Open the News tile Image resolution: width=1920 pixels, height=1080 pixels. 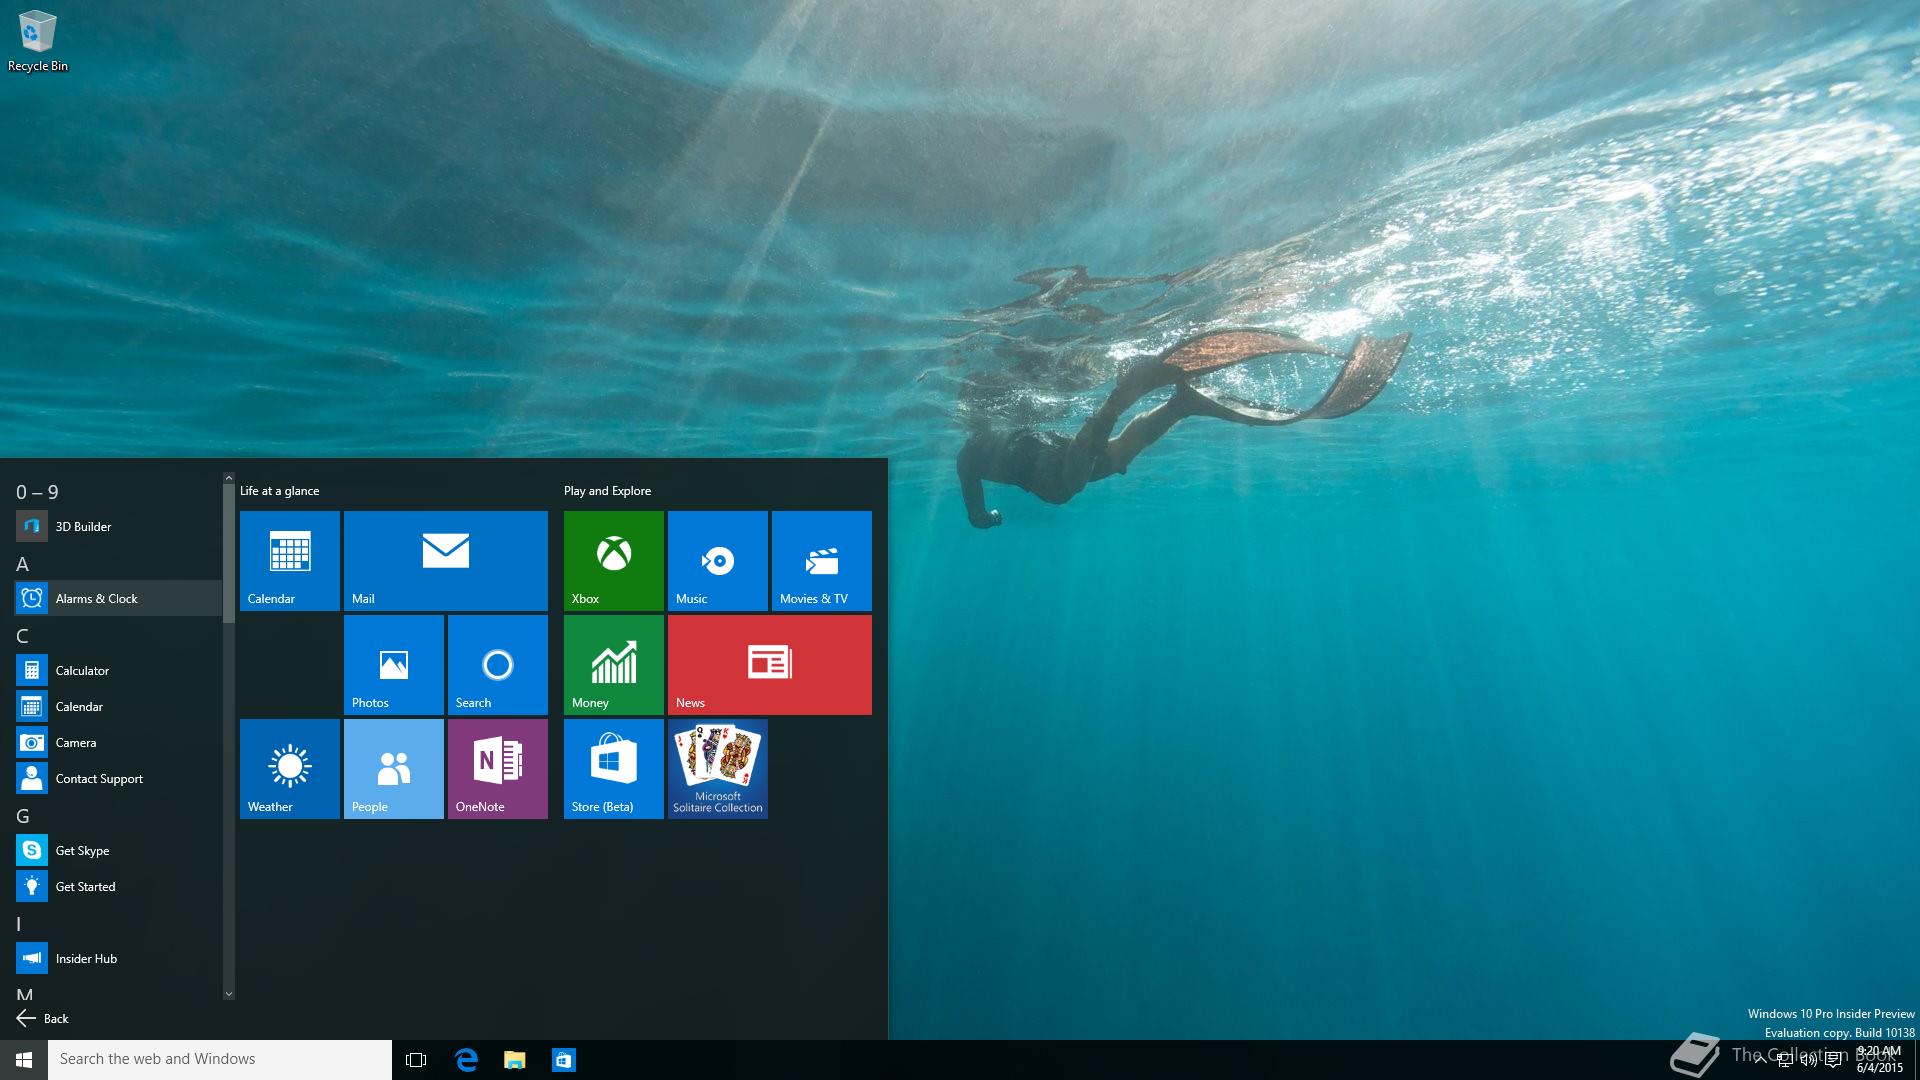click(770, 665)
